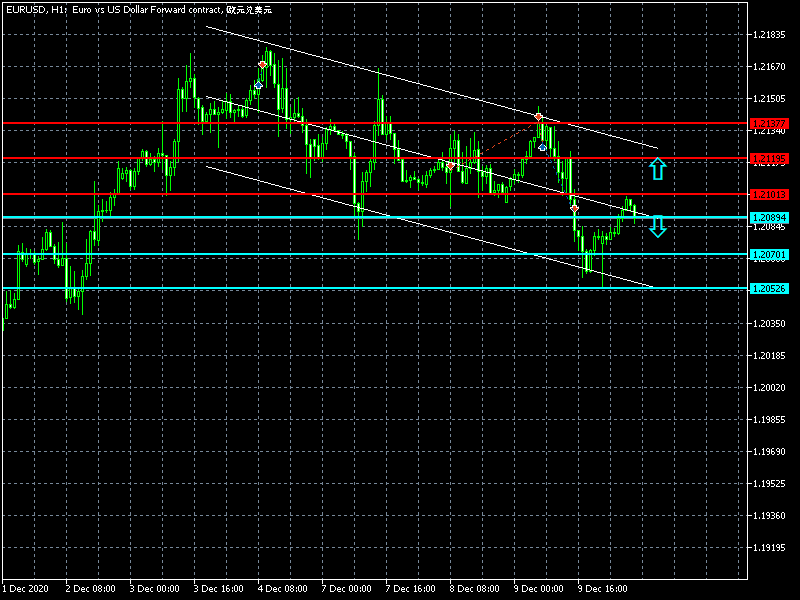
Task: Click the 1.19525 price axis value
Action: [769, 484]
